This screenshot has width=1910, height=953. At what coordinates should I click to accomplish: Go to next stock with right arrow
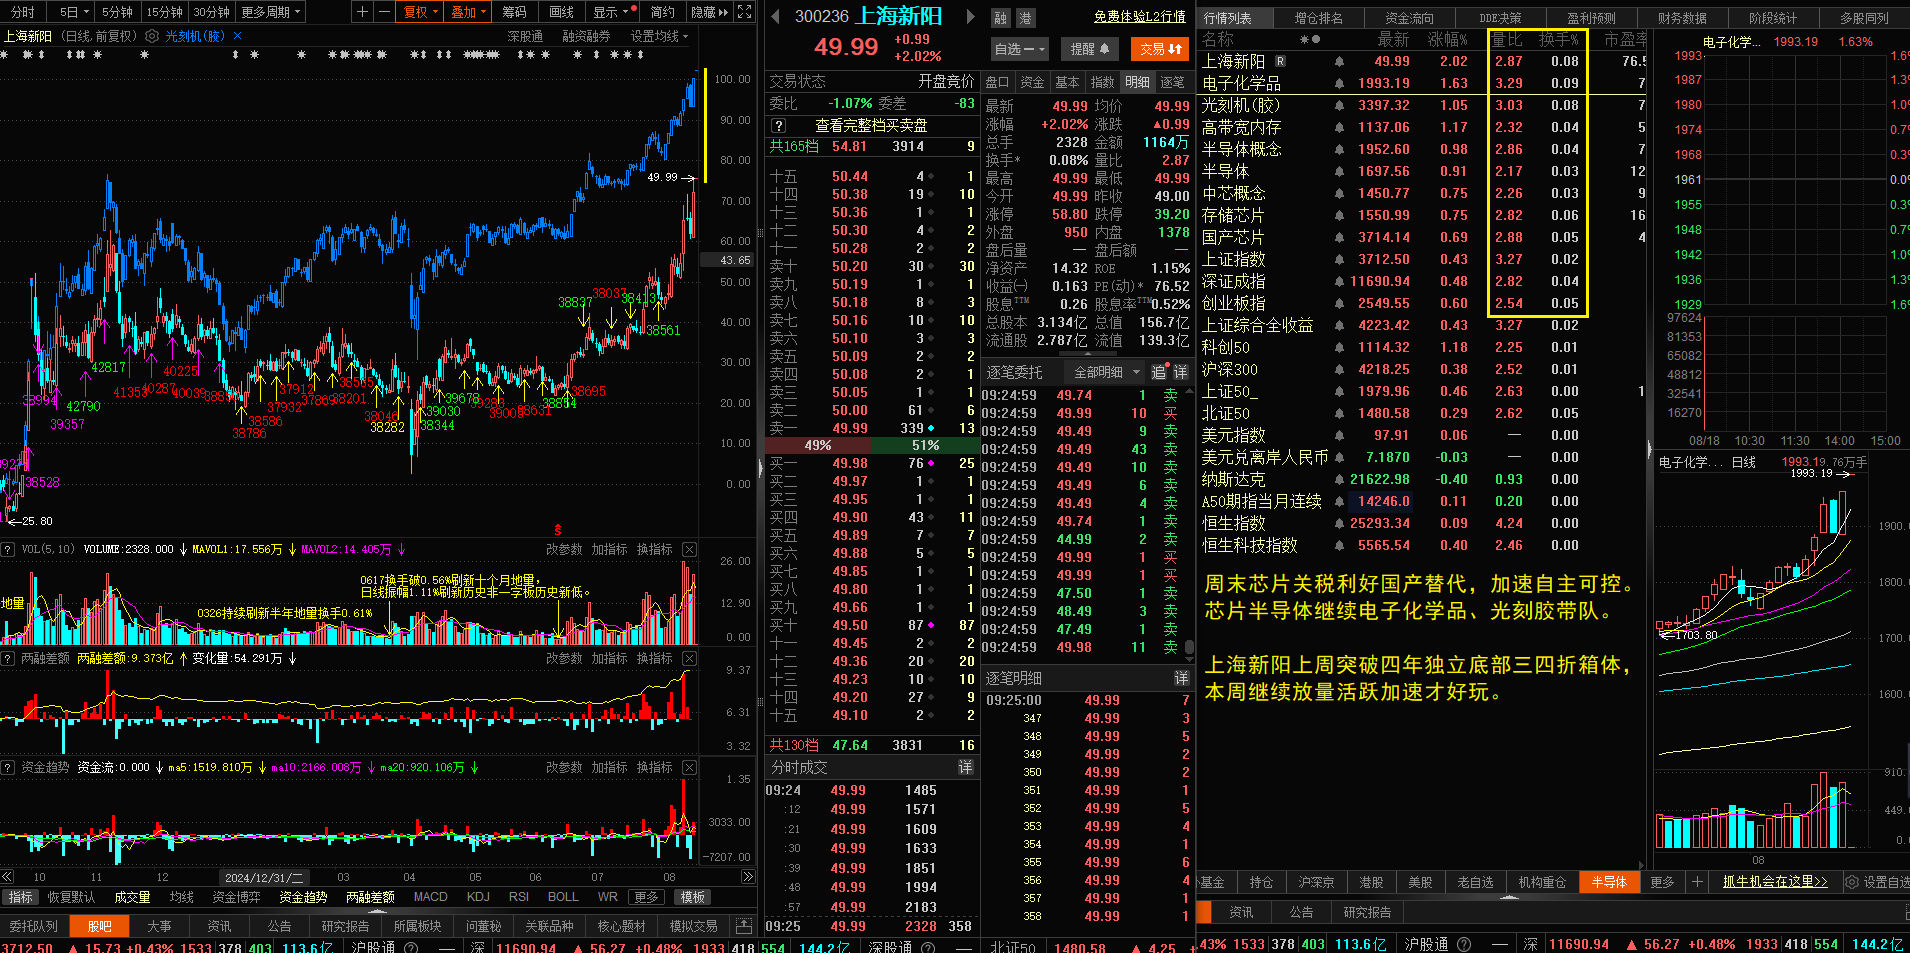coord(970,16)
